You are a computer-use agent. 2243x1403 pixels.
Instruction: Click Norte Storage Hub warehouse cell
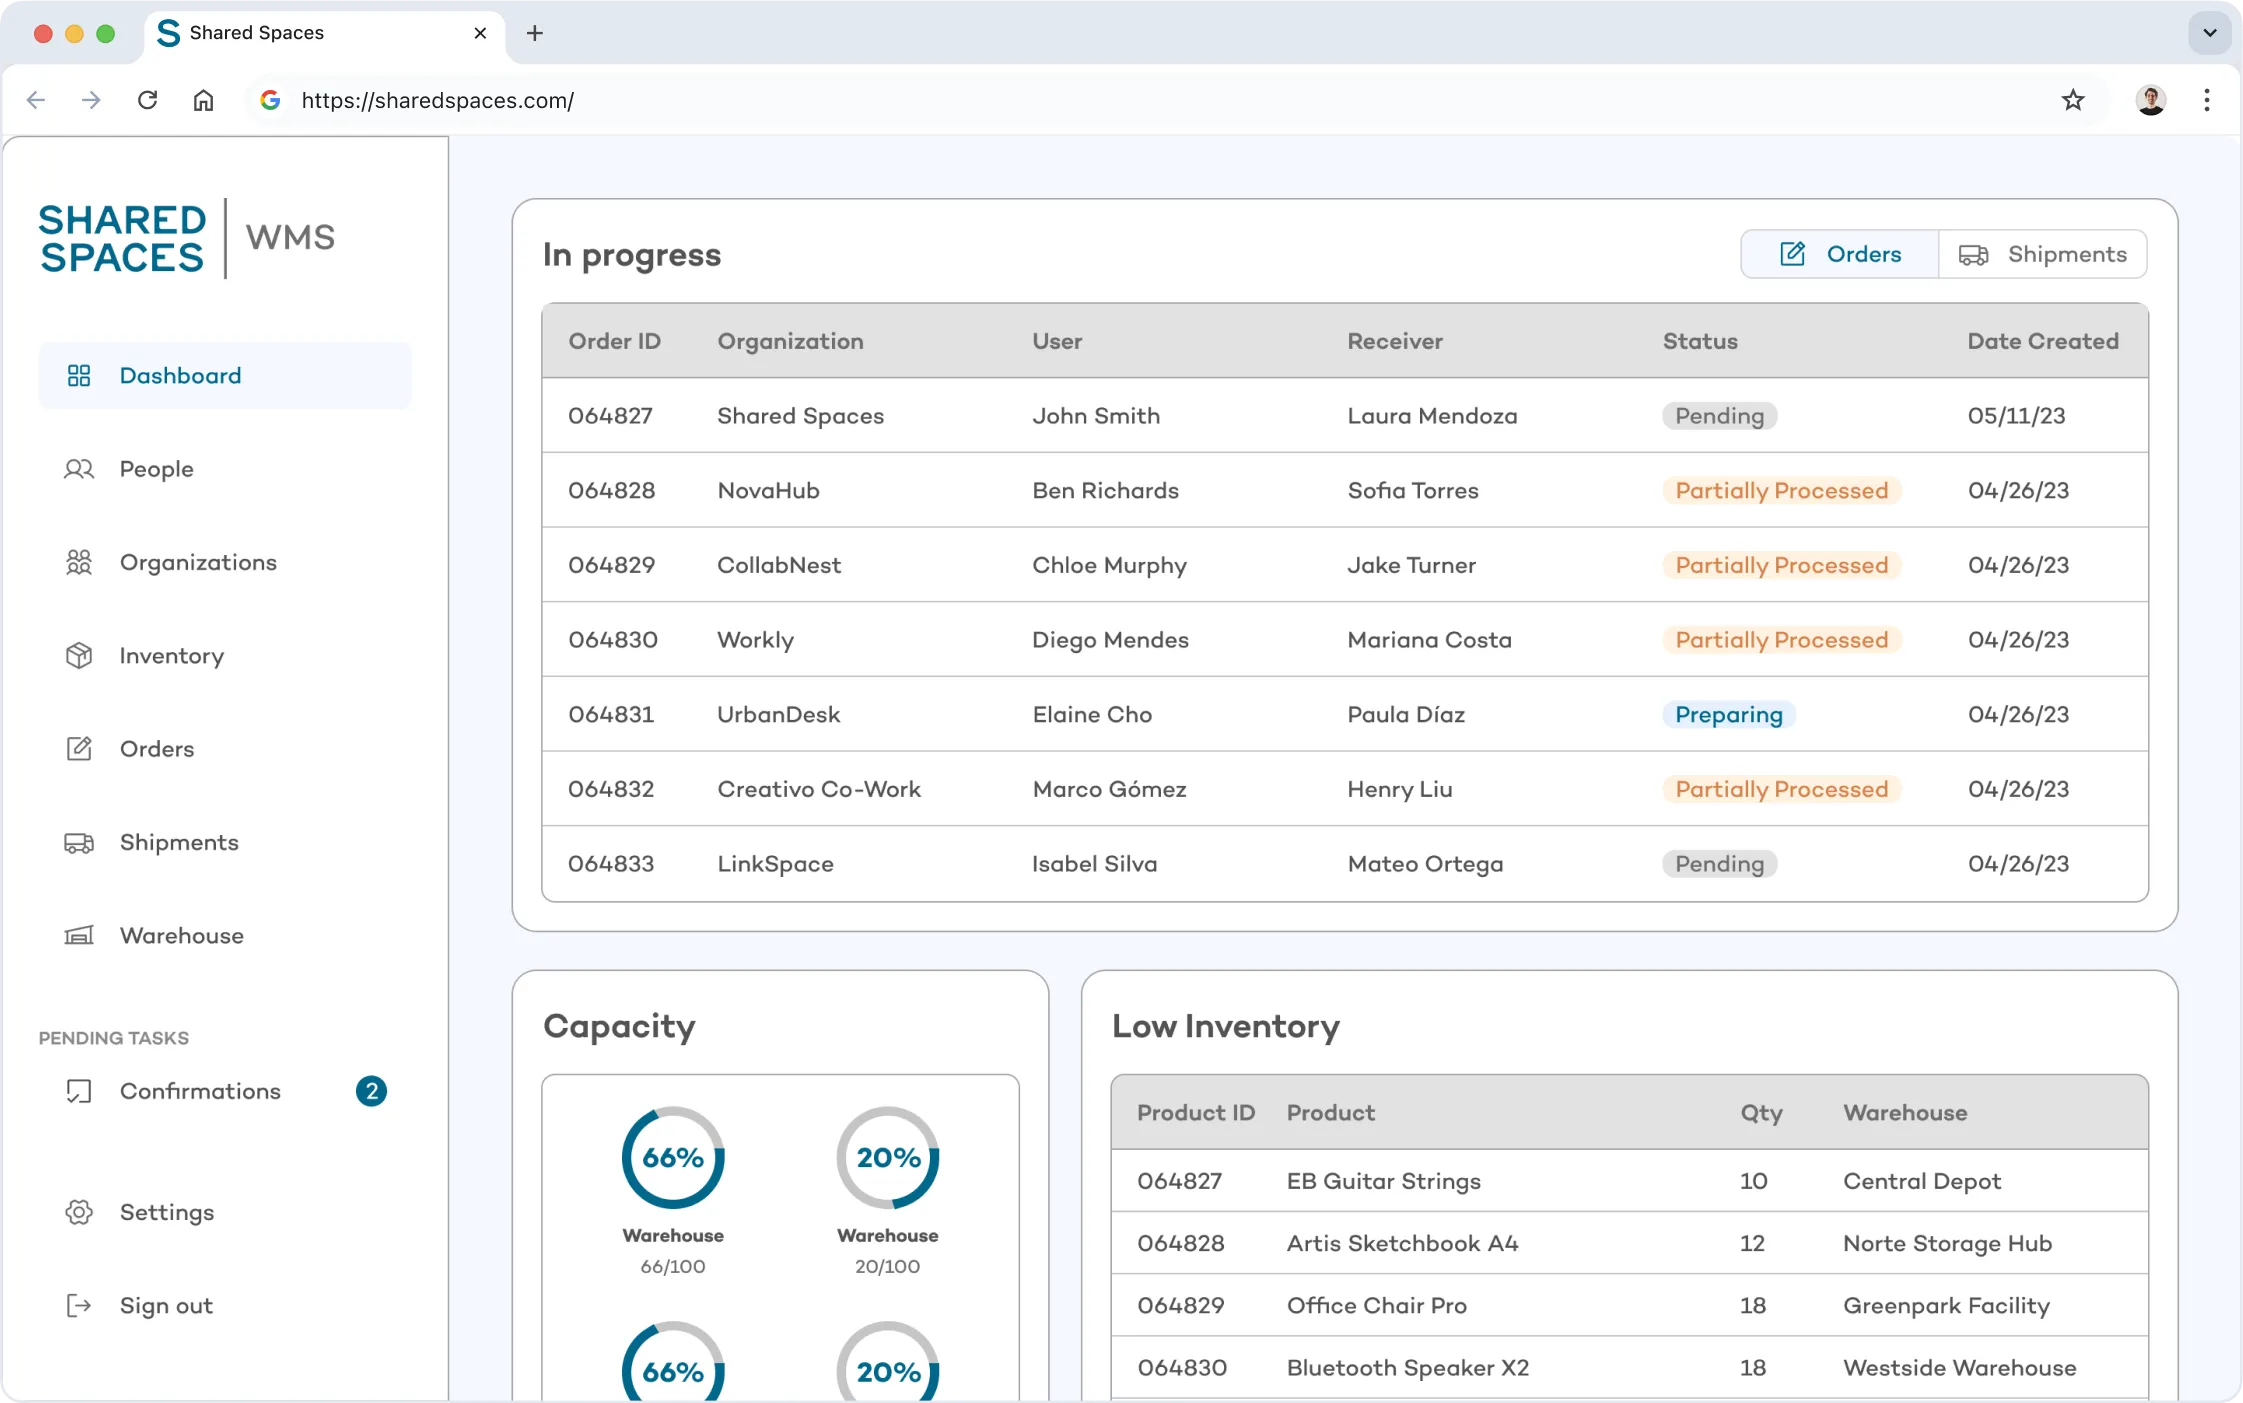1947,1243
